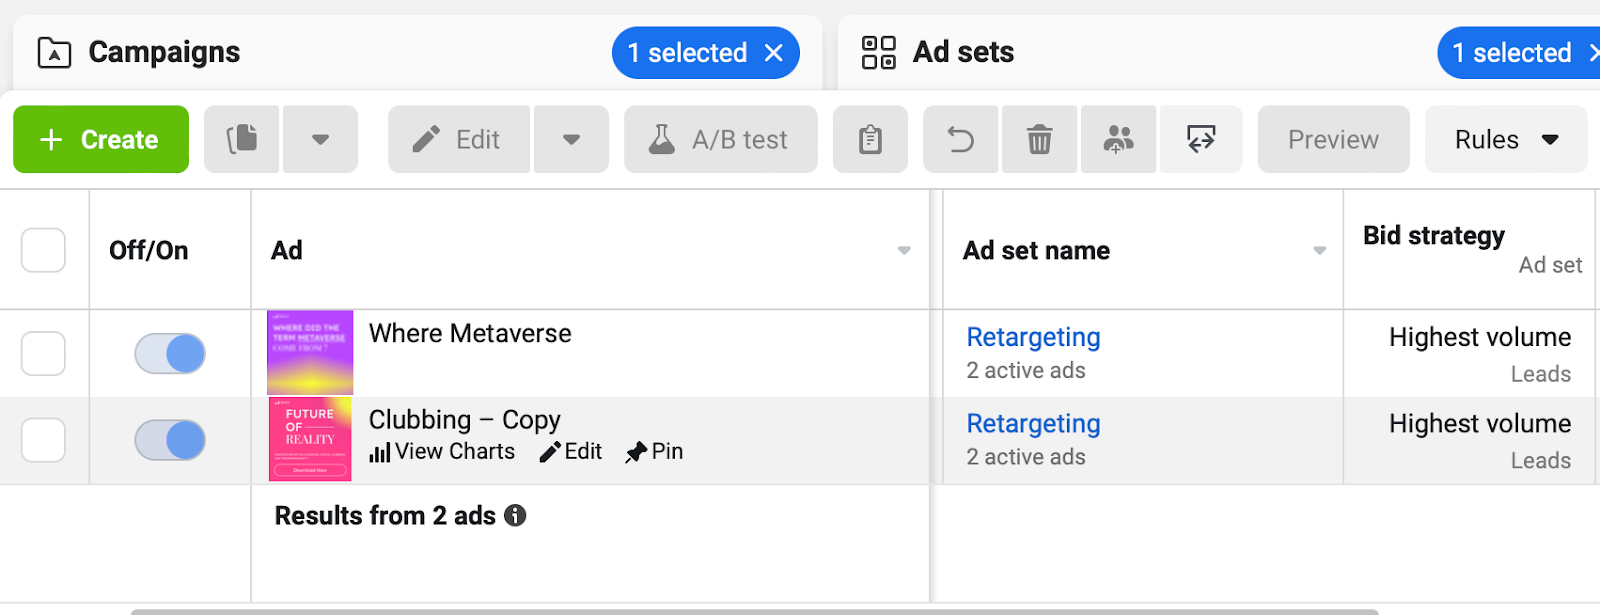Toggle the Clubbing – Copy ad switch
Screen dimensions: 1600x615
170,440
